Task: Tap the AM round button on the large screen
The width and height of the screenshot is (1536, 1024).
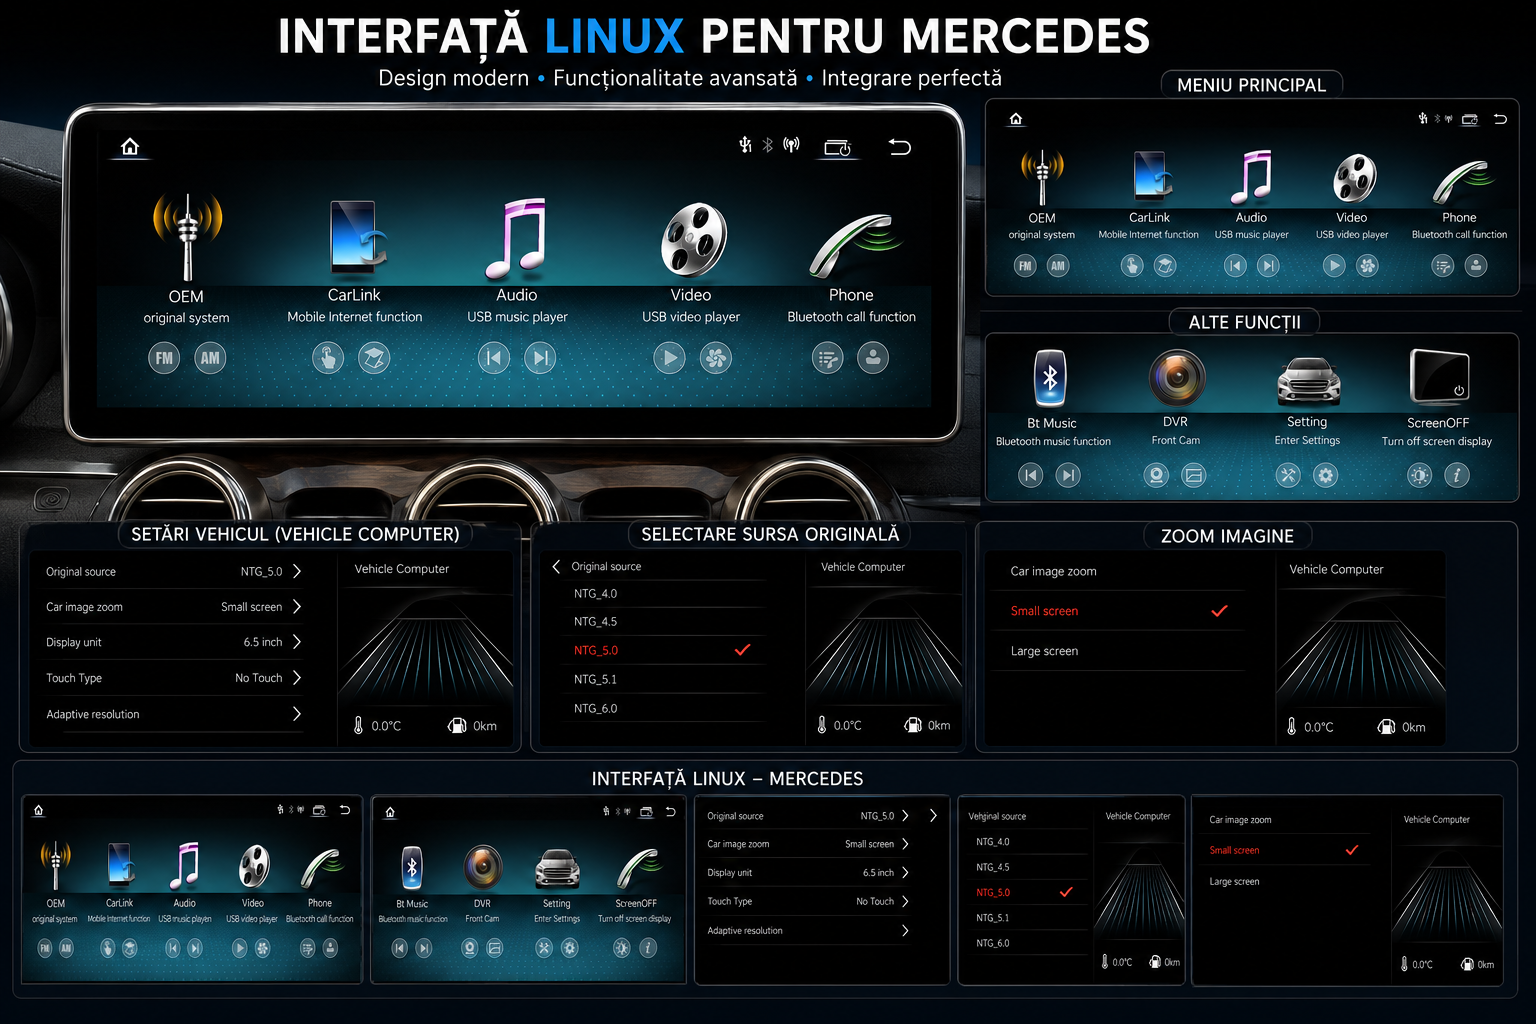Action: coord(210,358)
